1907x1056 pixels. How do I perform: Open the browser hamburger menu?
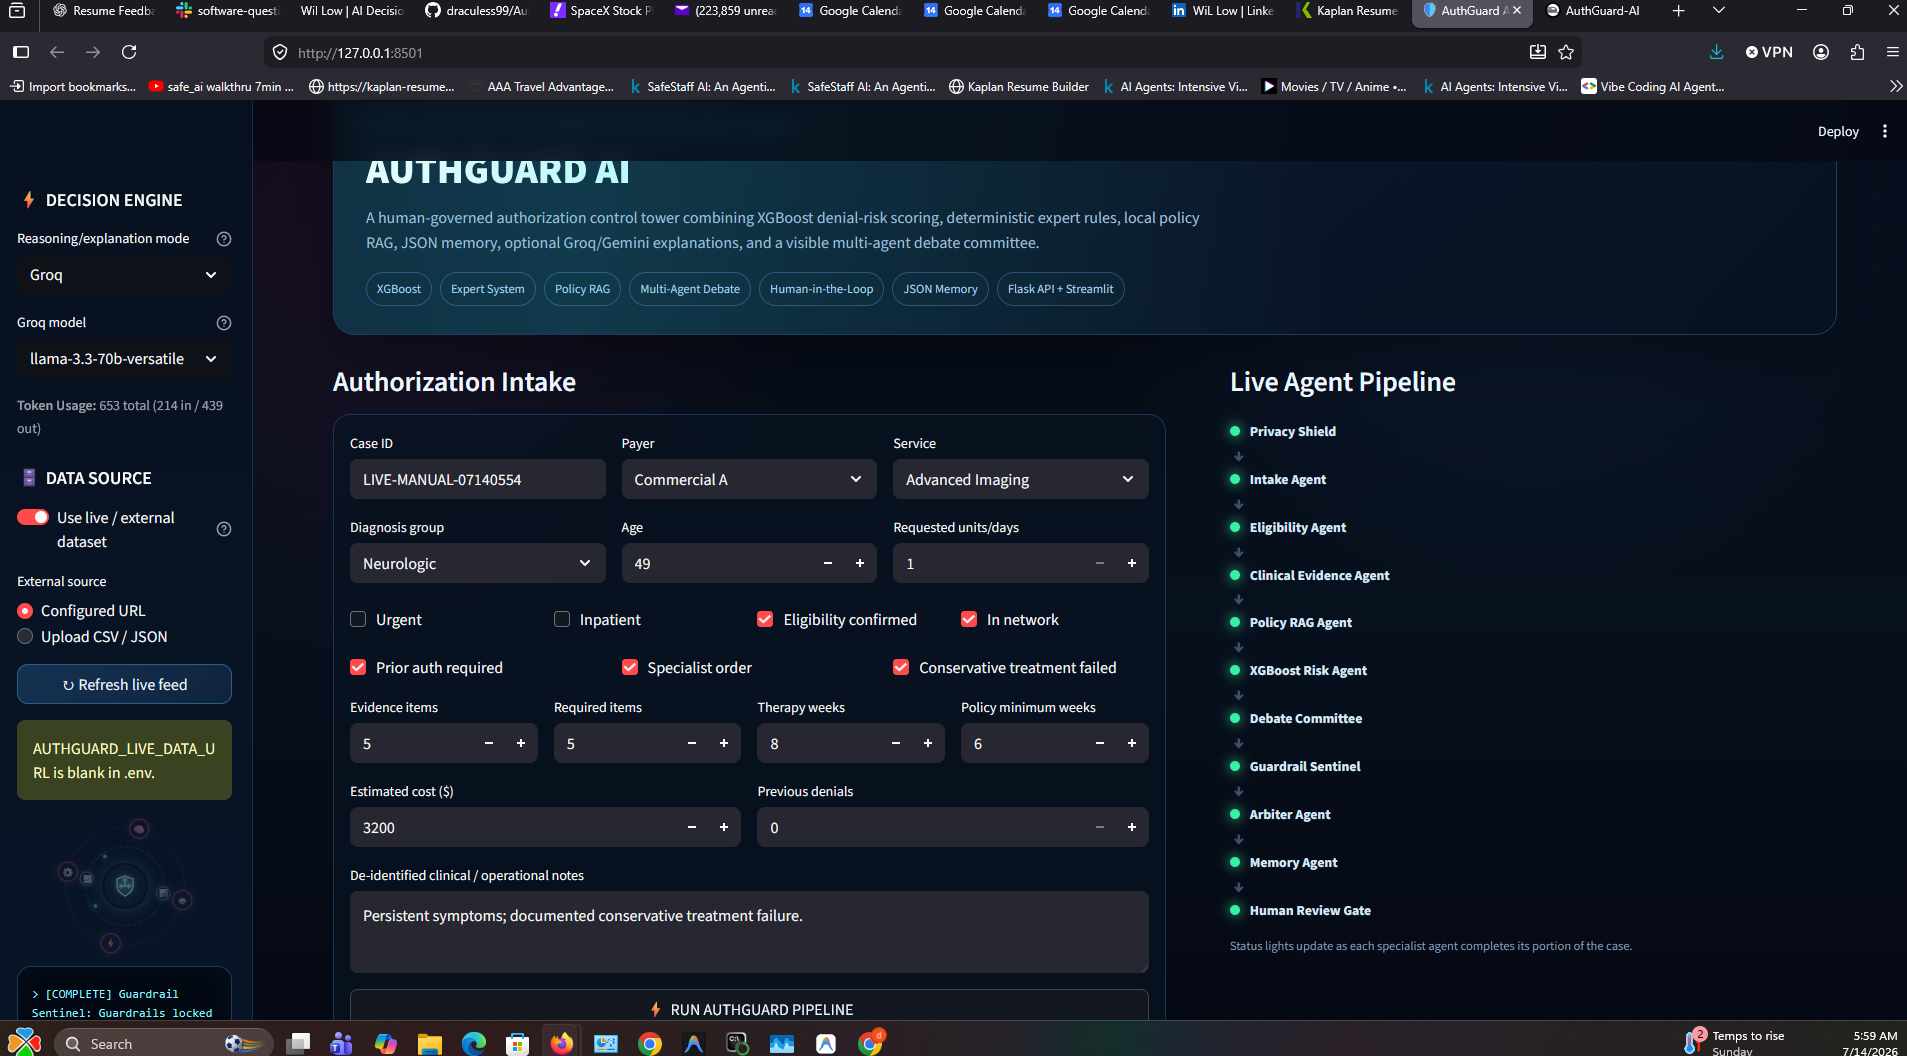1892,52
